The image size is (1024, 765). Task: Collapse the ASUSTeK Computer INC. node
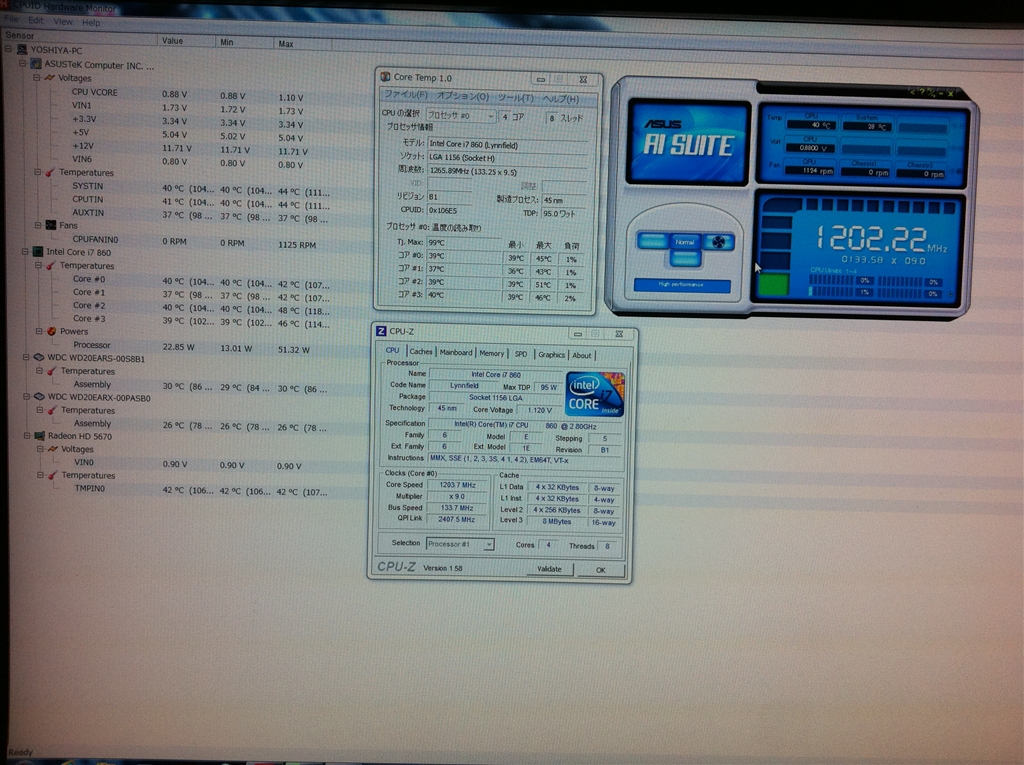pos(23,63)
